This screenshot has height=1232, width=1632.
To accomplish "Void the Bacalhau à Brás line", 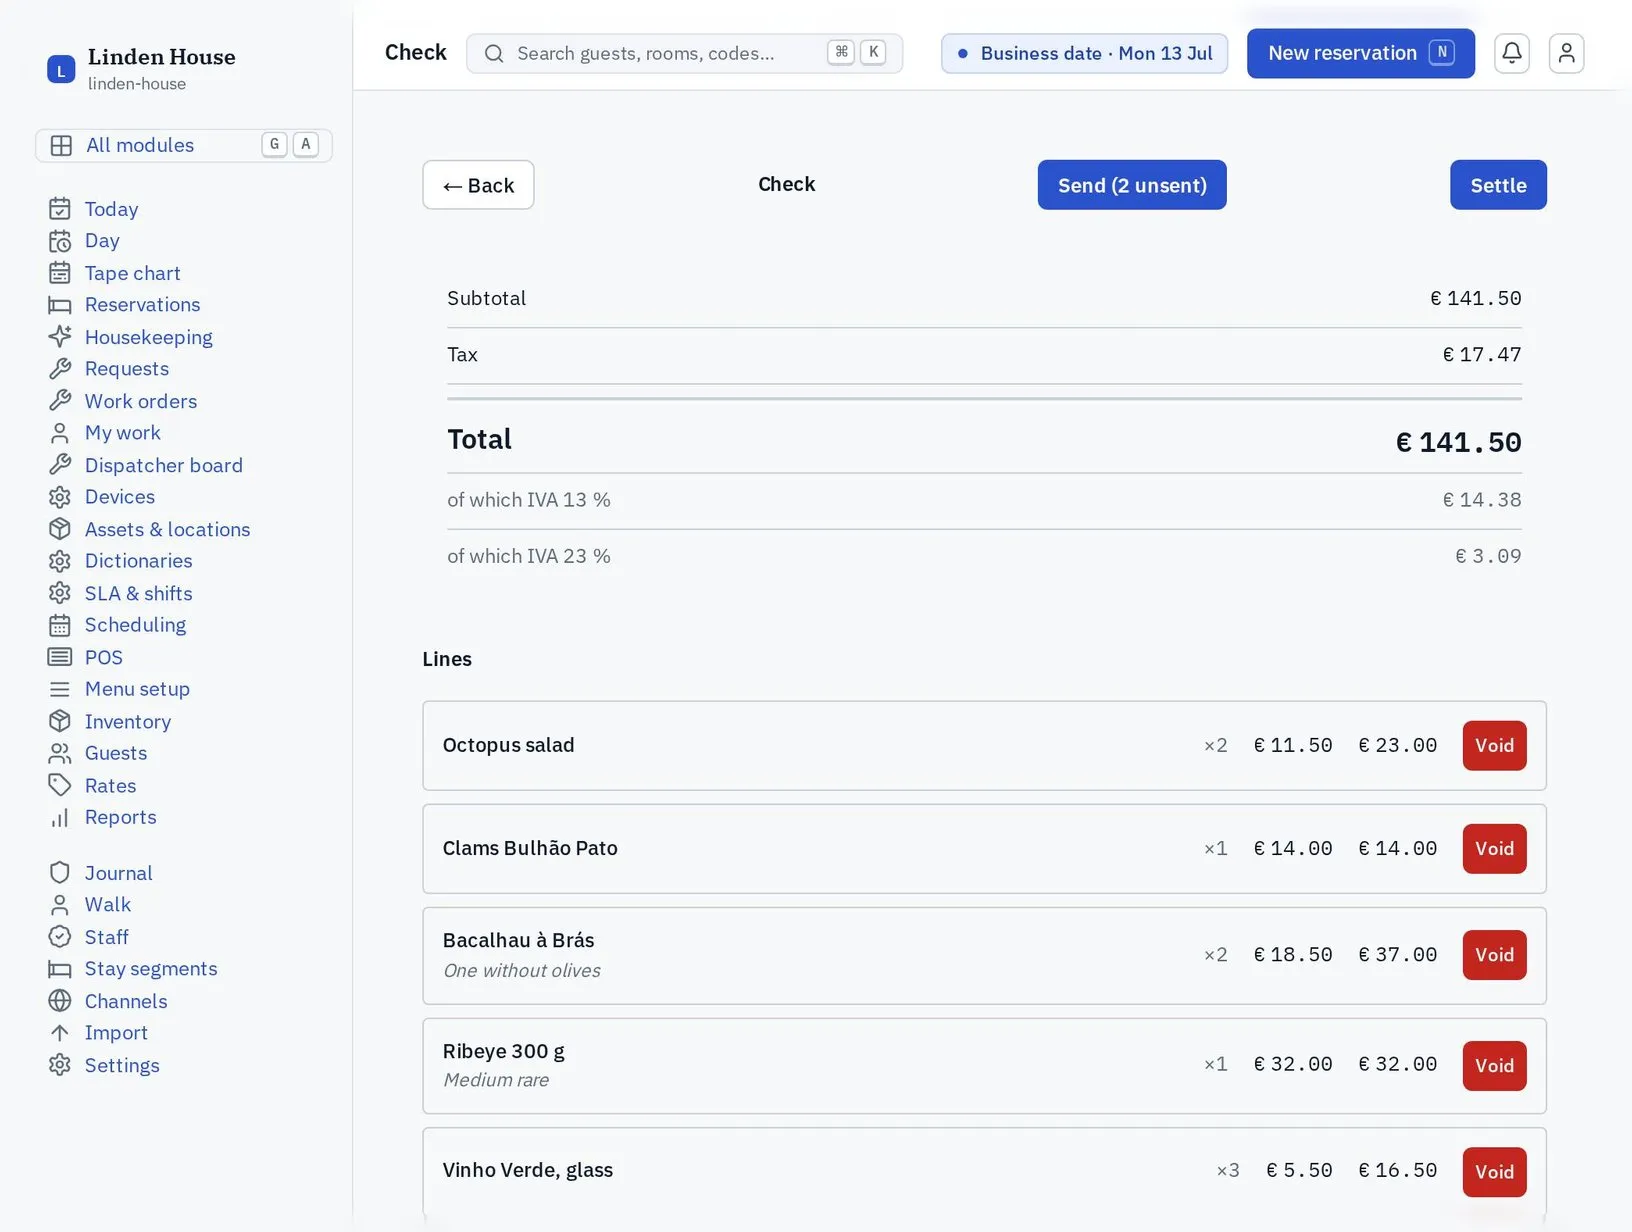I will pos(1494,955).
